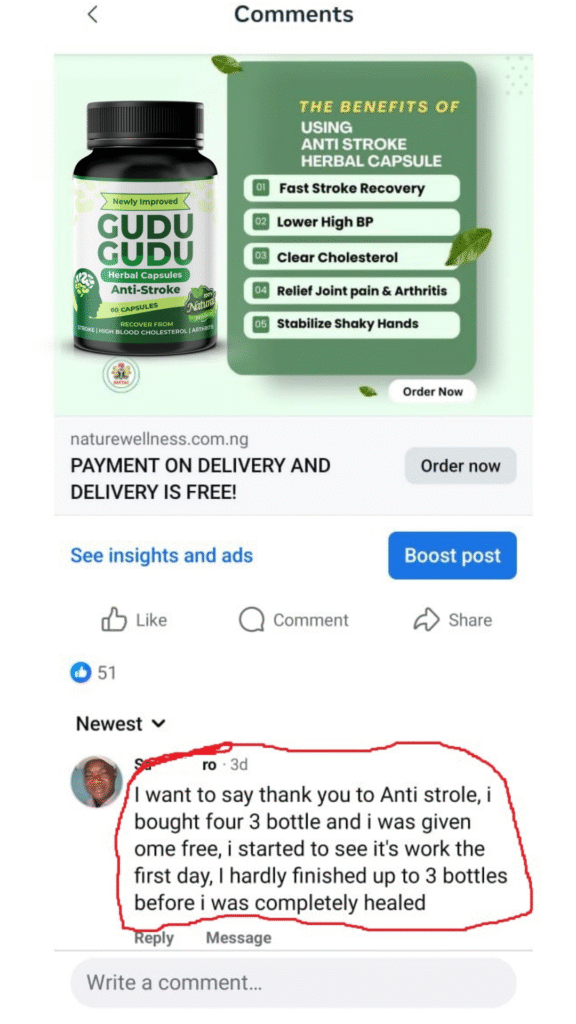The width and height of the screenshot is (576, 1024).
Task: Click Reply under the comment
Action: [154, 938]
